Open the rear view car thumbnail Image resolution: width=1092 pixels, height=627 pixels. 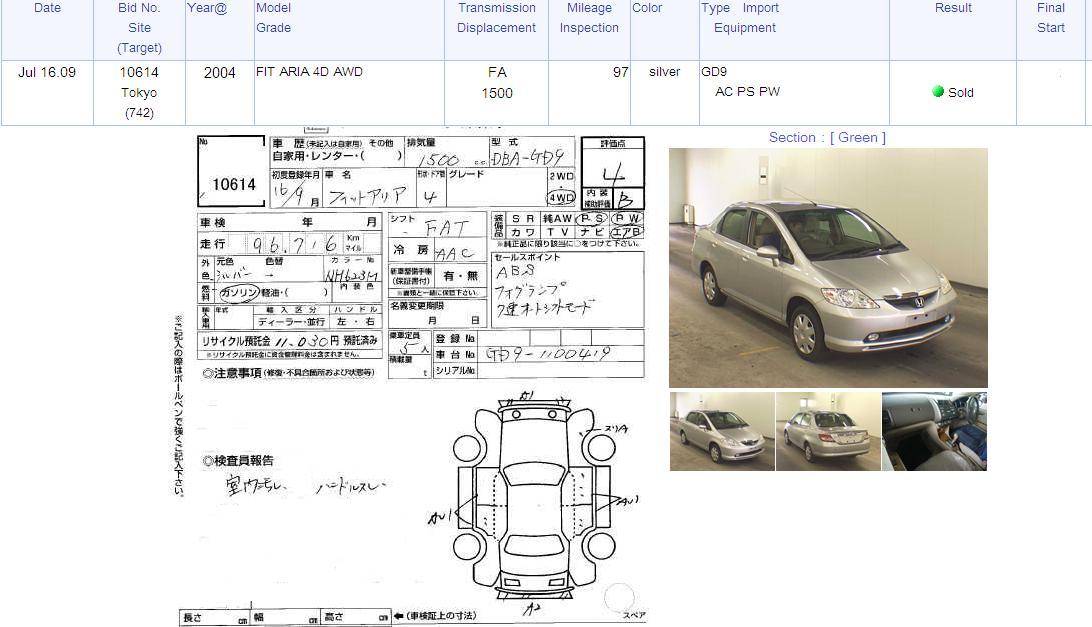pos(828,431)
